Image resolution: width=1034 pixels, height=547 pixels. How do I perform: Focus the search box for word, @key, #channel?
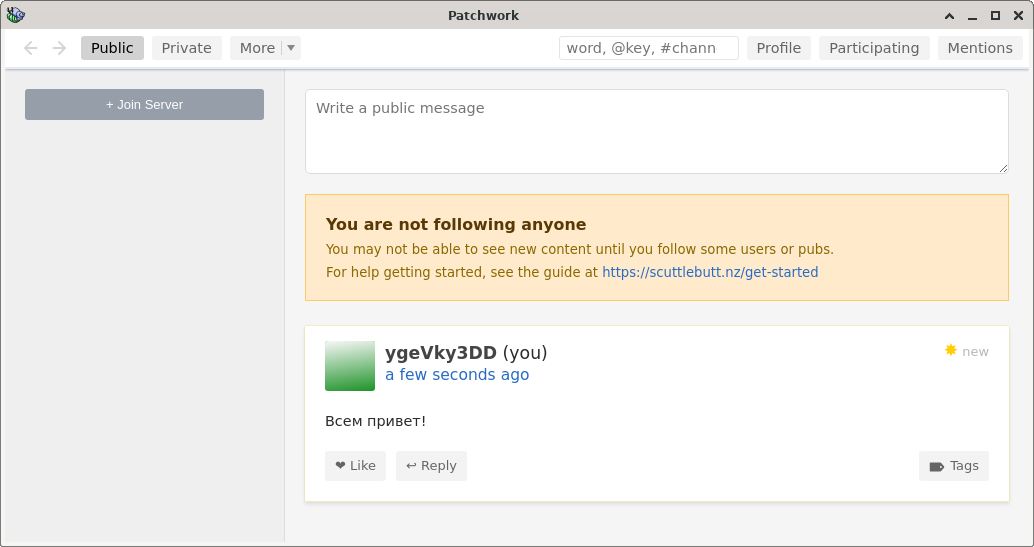tap(648, 48)
